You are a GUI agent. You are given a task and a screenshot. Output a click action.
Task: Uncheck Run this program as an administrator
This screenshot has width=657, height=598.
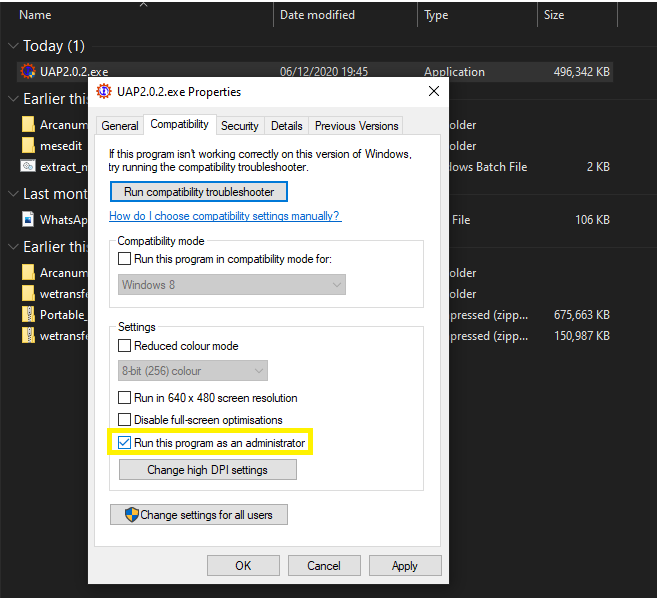pos(125,442)
